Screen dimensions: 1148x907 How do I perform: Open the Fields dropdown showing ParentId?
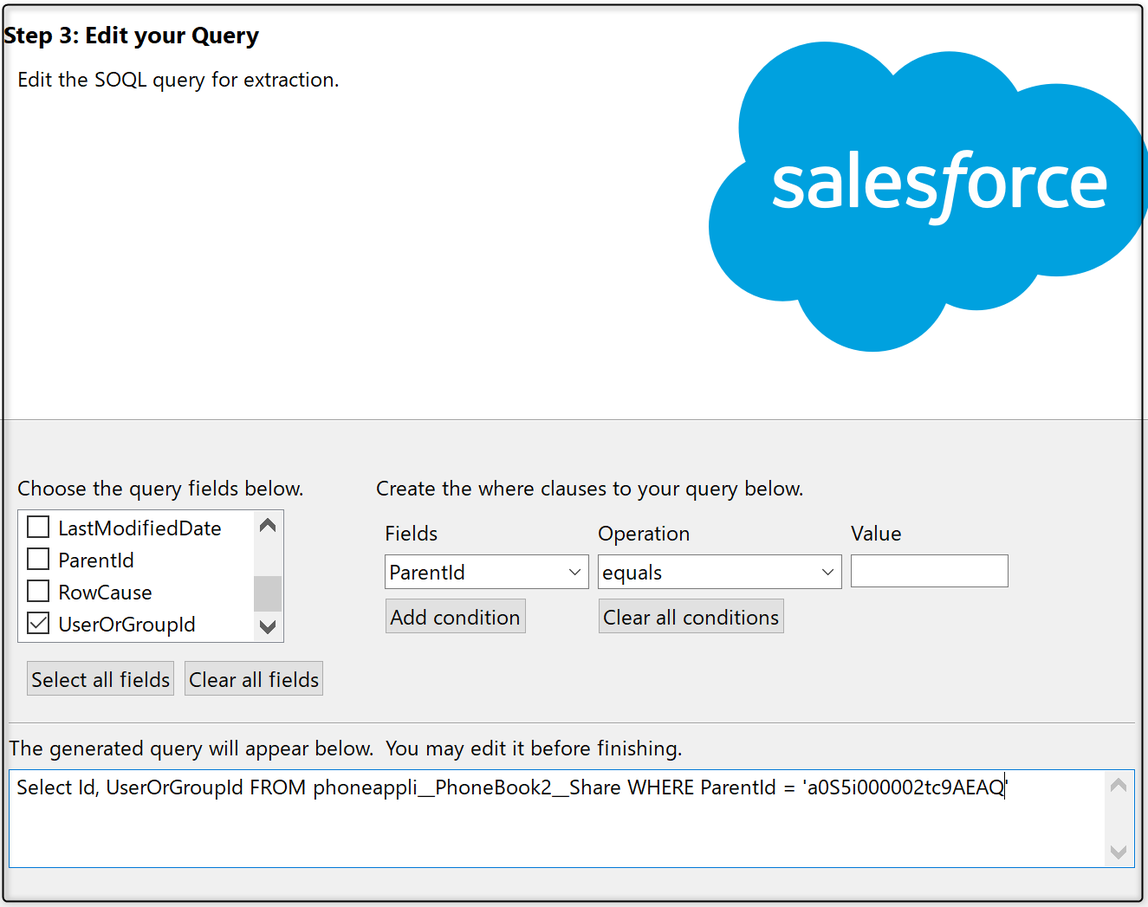click(486, 572)
